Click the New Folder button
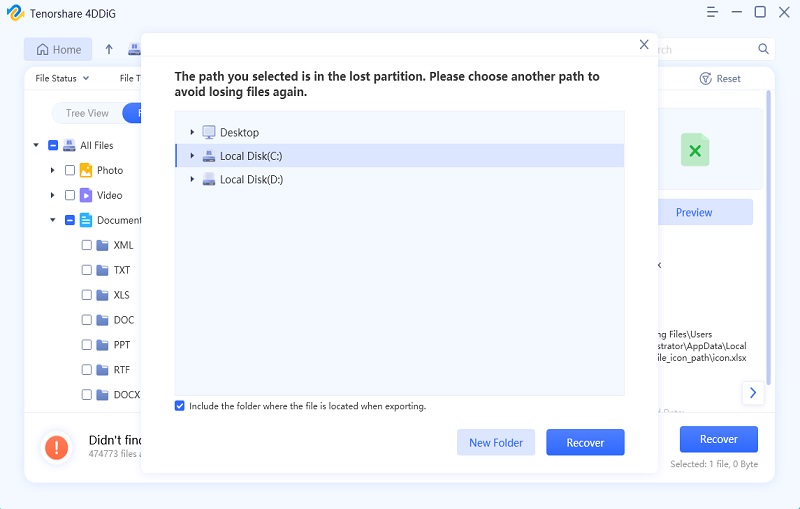The image size is (800, 509). [496, 442]
